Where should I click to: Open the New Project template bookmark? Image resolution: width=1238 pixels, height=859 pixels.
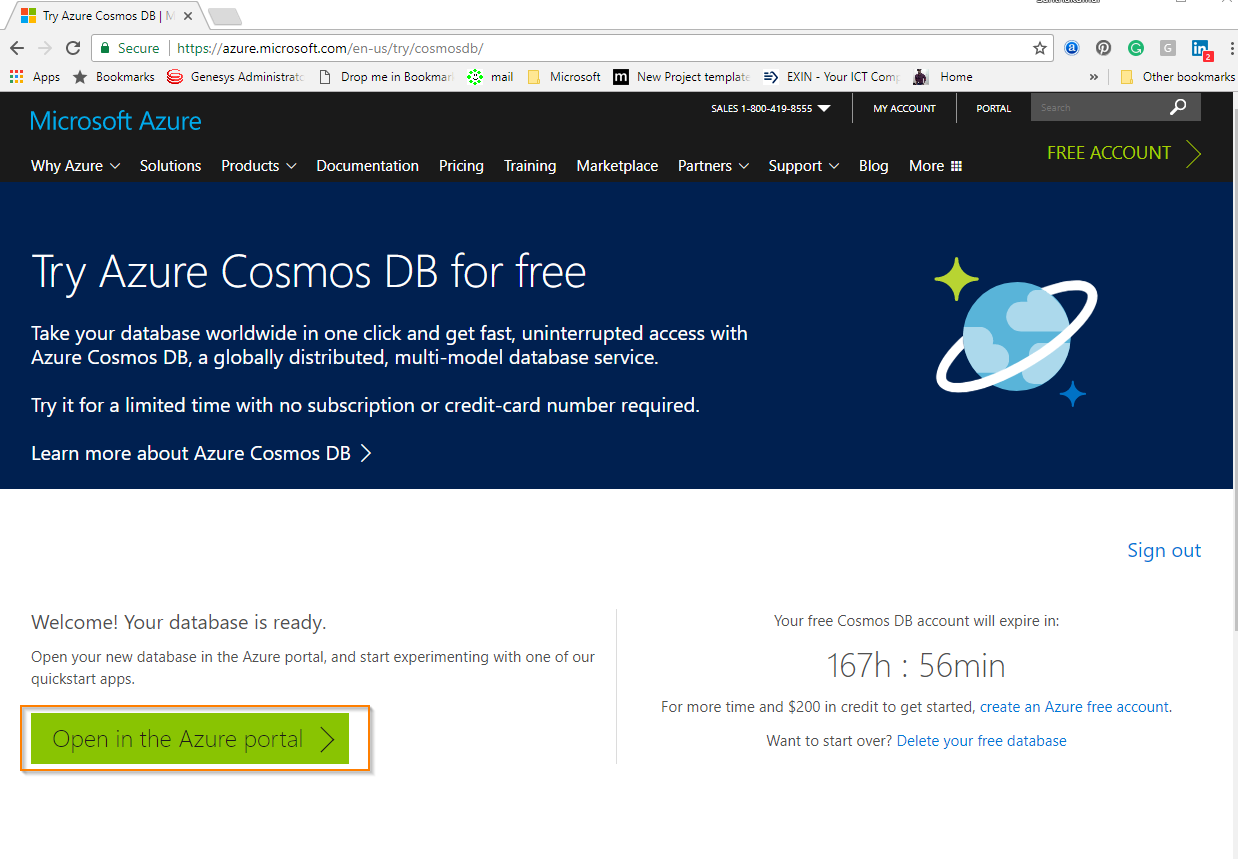point(681,77)
